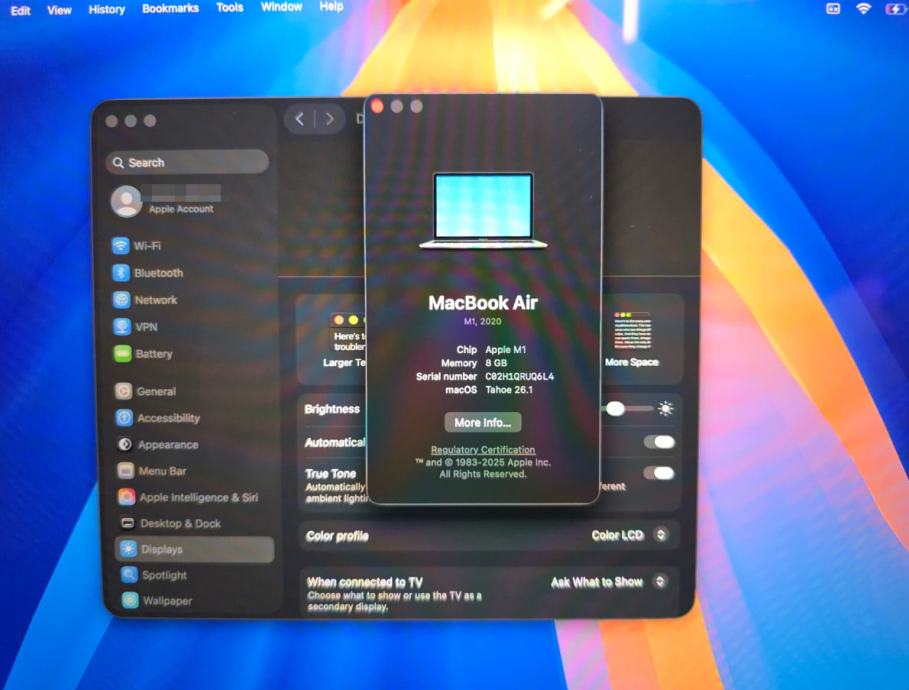Close the About This Mac window
This screenshot has width=909, height=690.
[377, 106]
